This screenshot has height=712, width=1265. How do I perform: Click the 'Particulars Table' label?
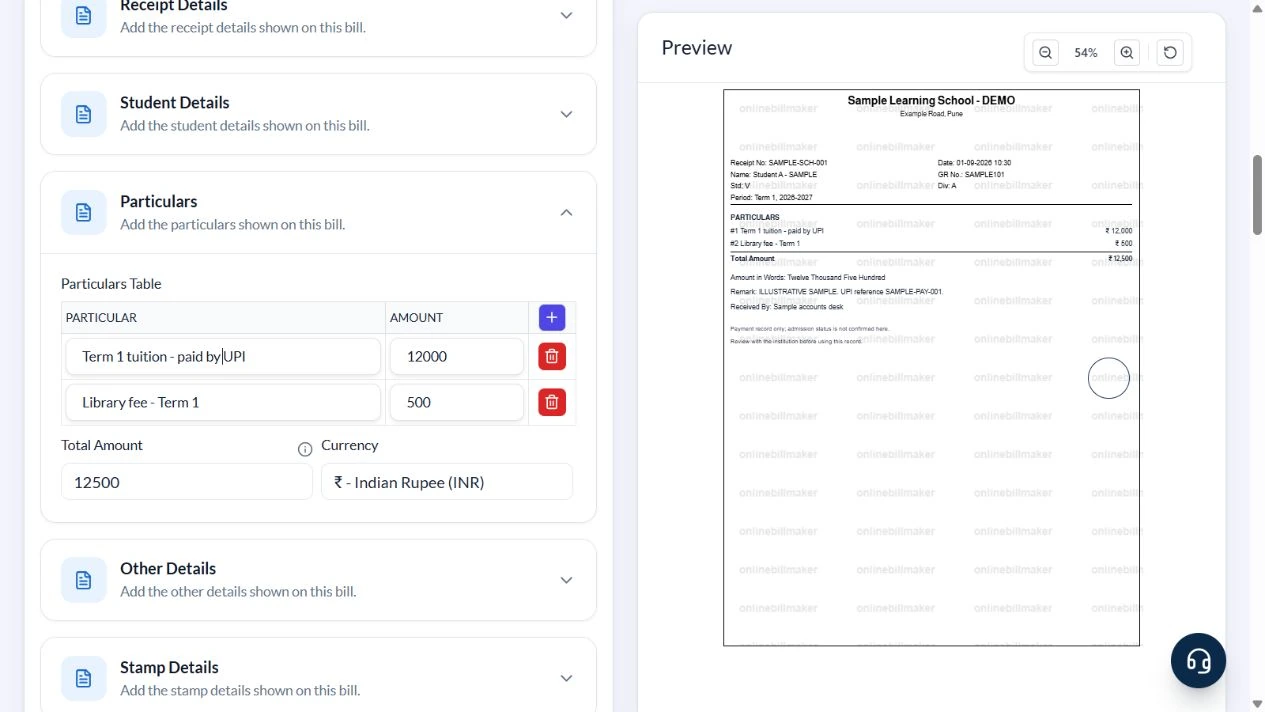pos(111,284)
